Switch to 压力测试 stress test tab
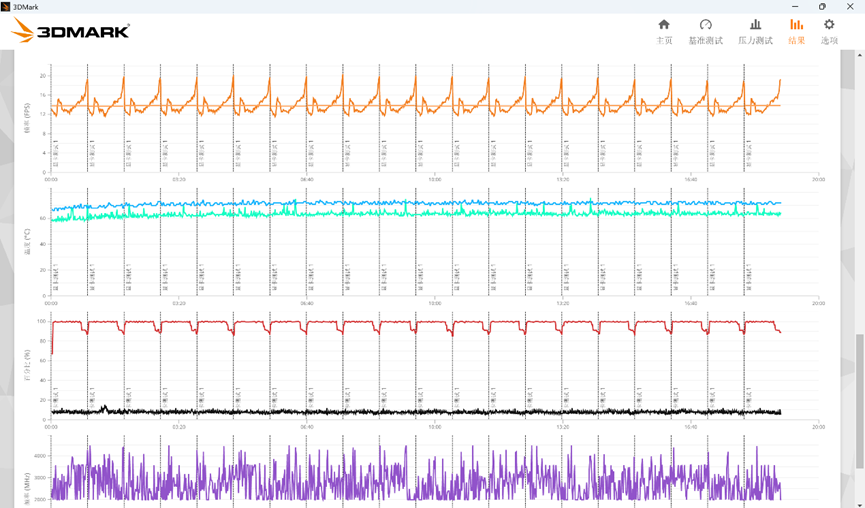865x508 pixels. pos(755,31)
